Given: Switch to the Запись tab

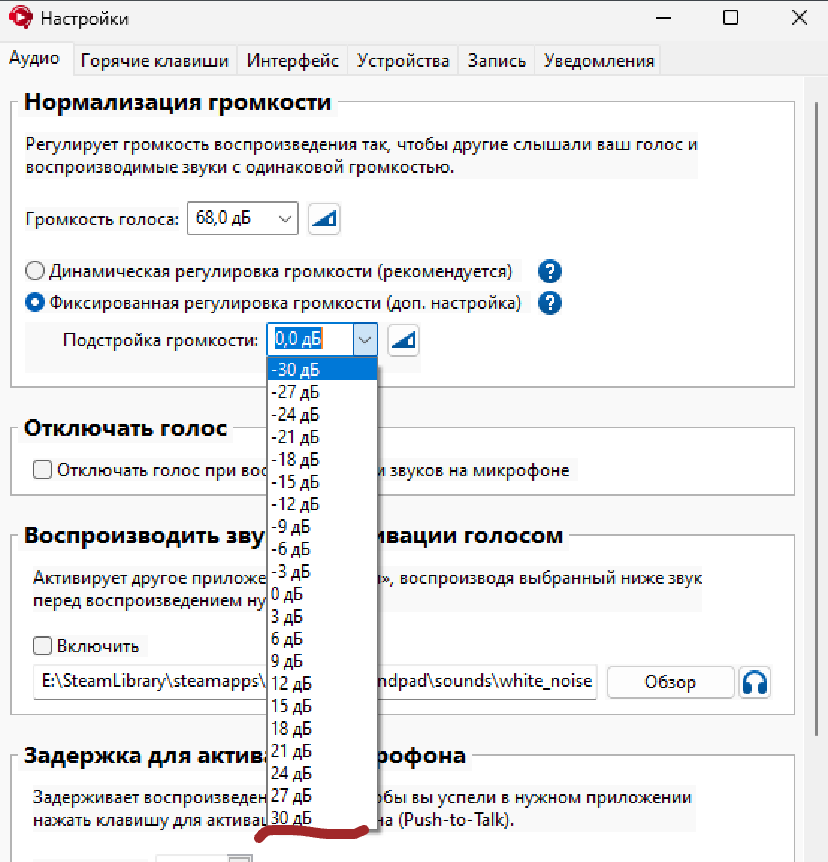Looking at the screenshot, I should click(497, 60).
